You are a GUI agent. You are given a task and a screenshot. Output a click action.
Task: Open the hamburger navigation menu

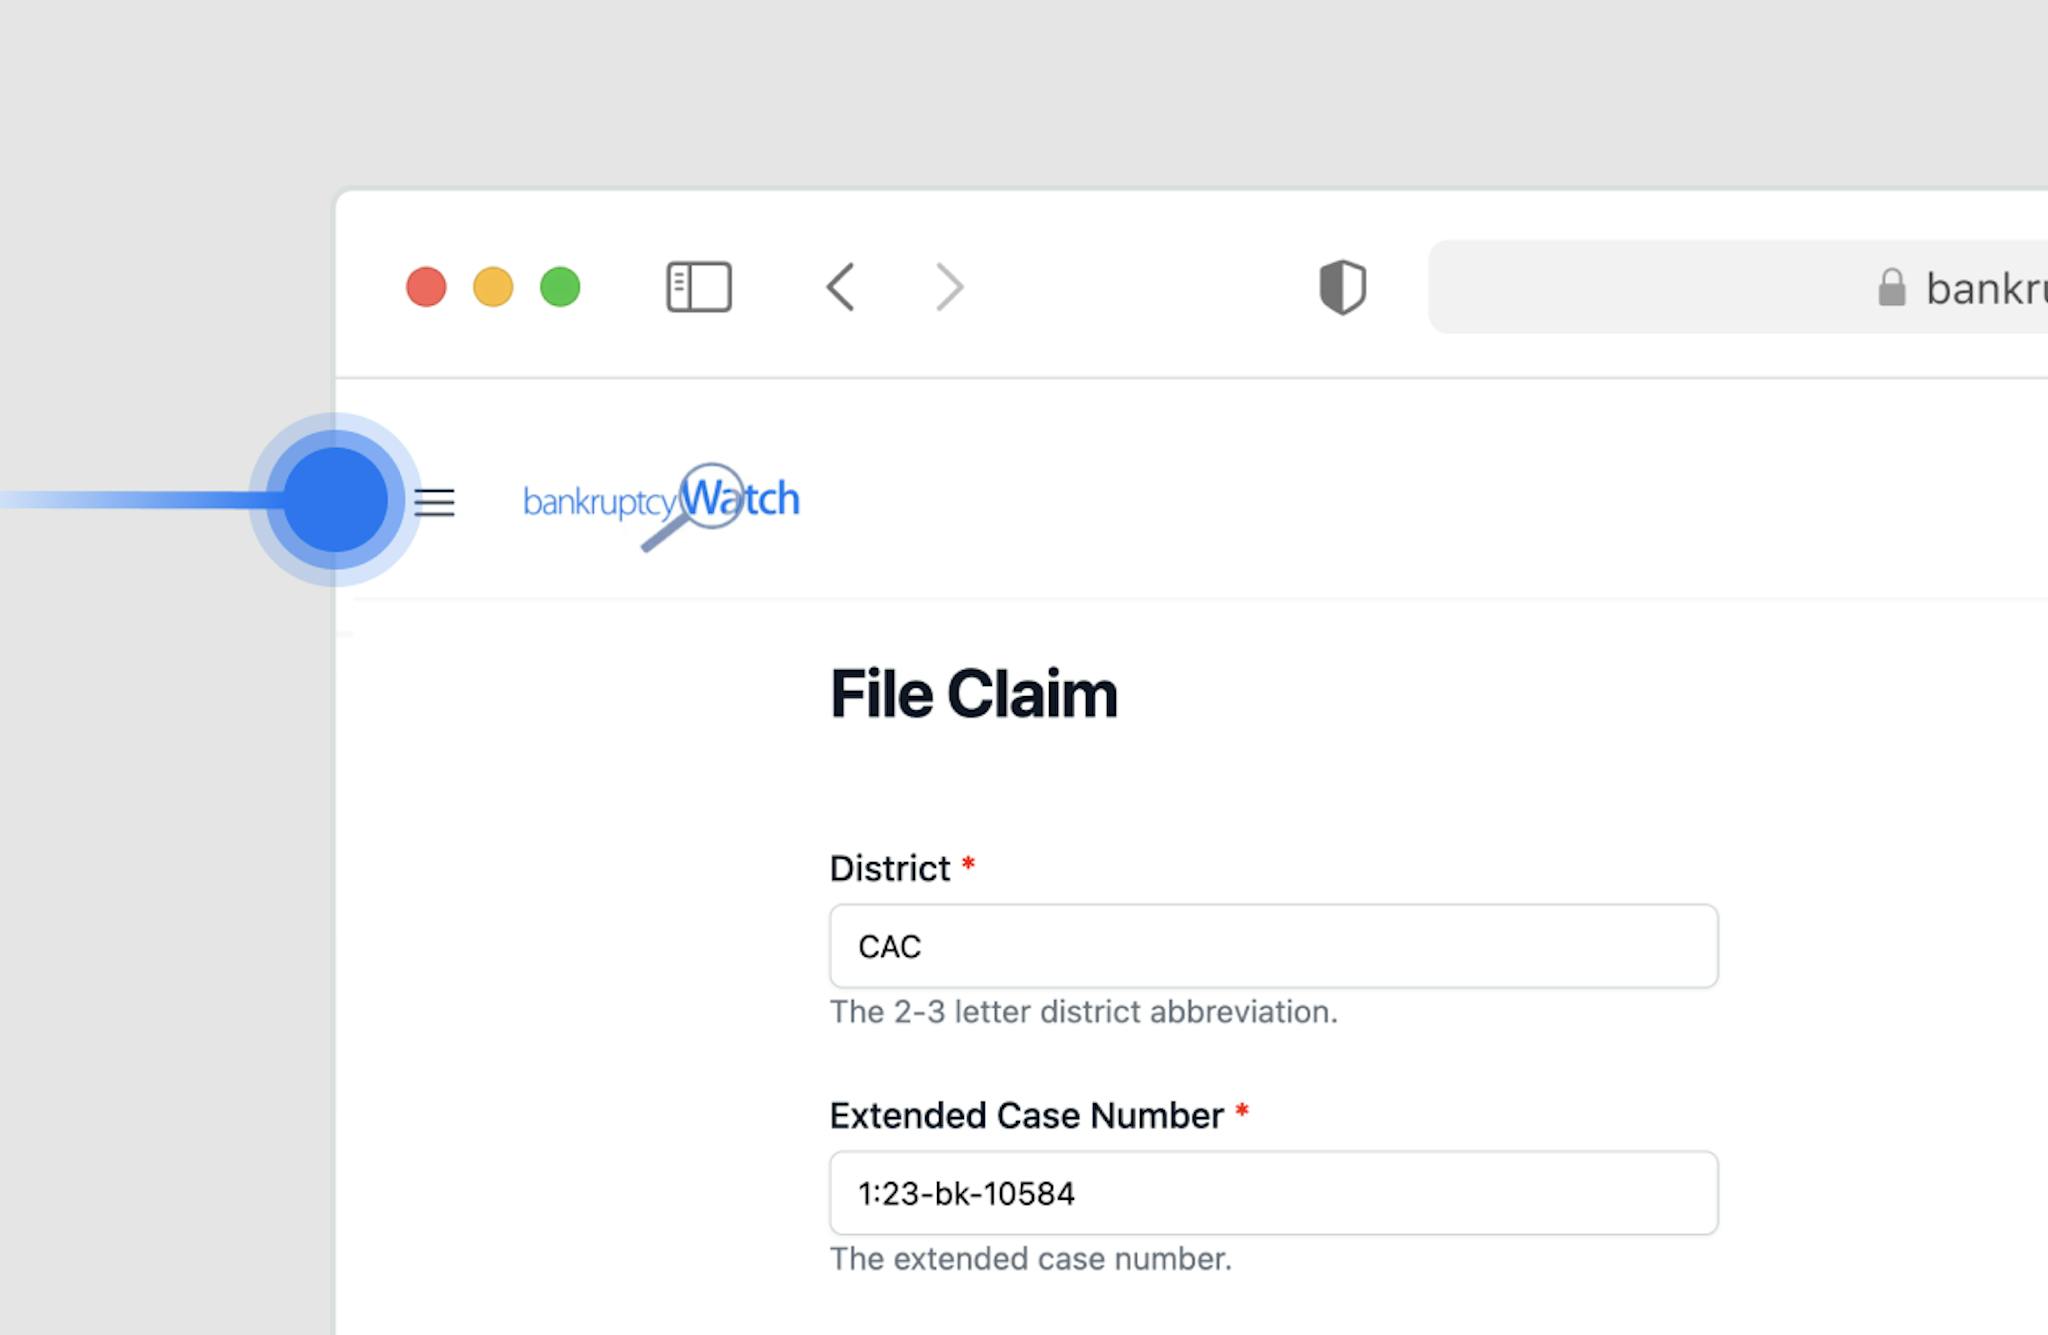[x=435, y=504]
